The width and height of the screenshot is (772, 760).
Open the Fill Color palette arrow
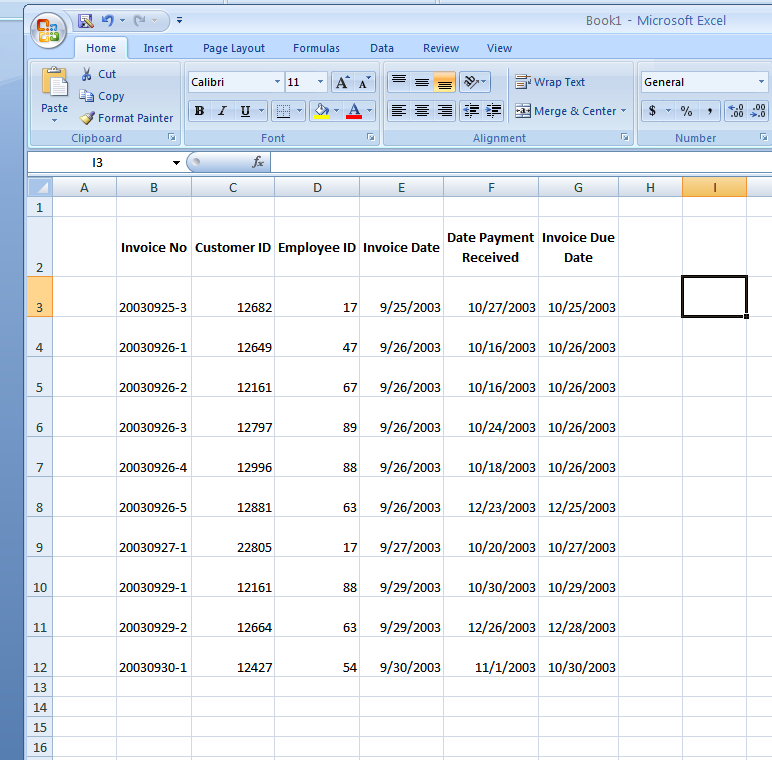[337, 111]
